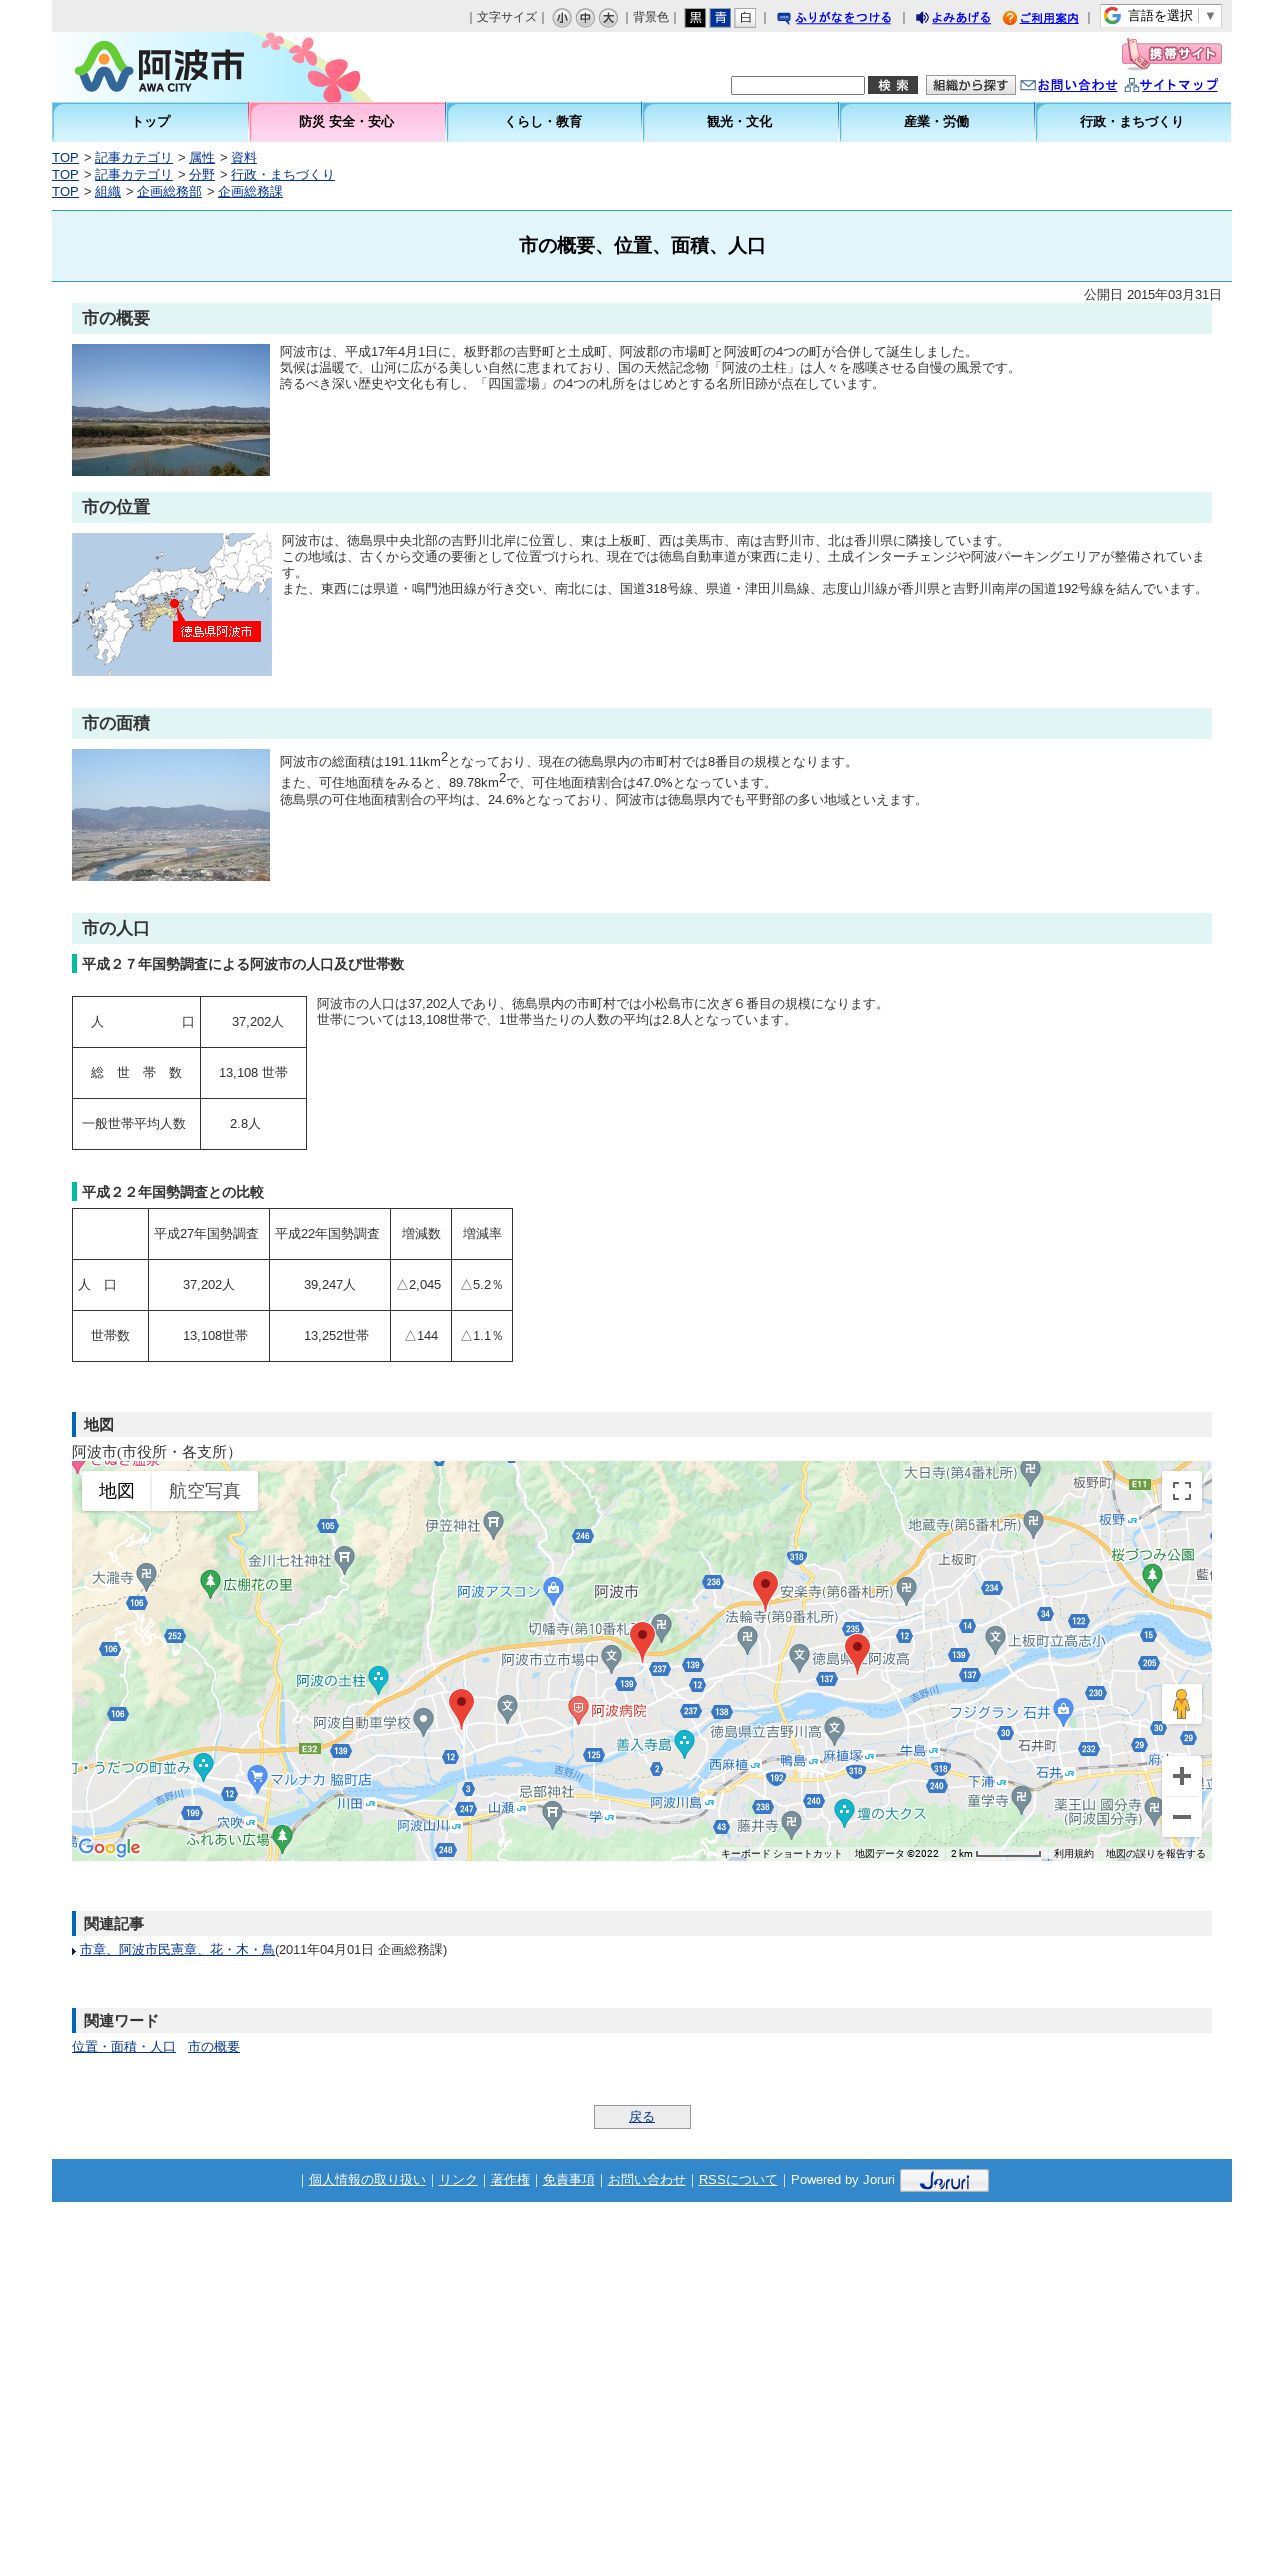This screenshot has height=2568, width=1284.
Task: Click the 検索 search button
Action: click(x=893, y=86)
